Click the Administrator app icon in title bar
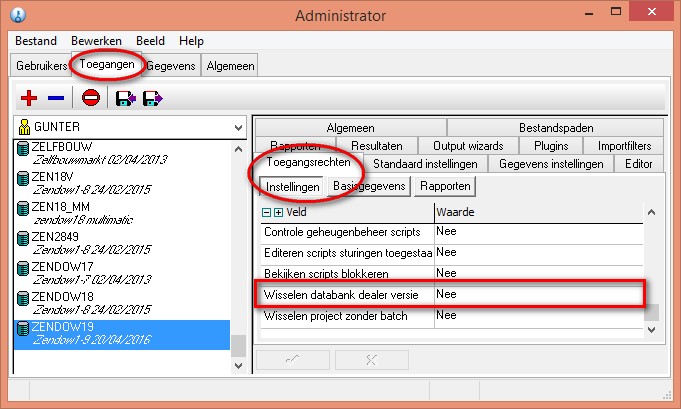The width and height of the screenshot is (681, 409). [x=18, y=15]
